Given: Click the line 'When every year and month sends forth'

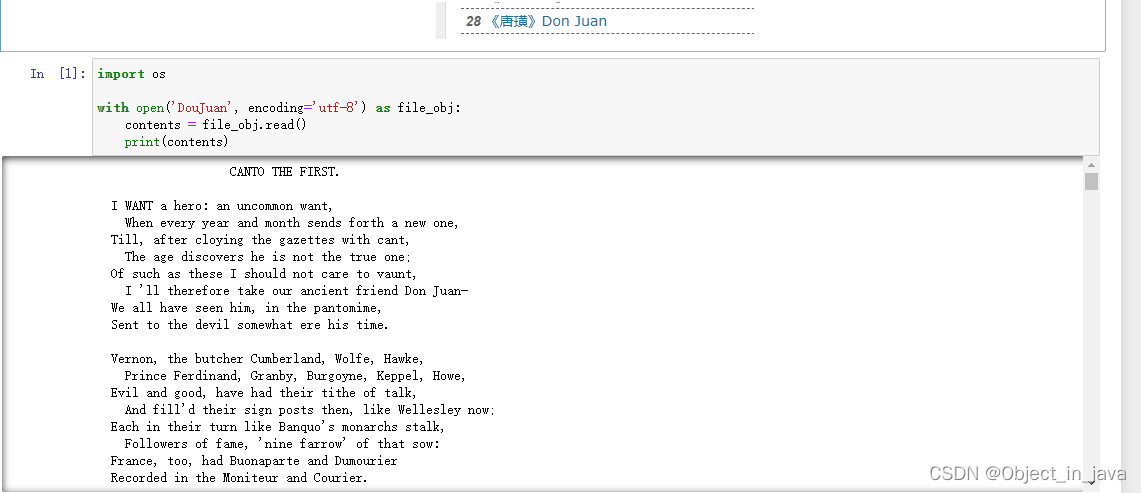Looking at the screenshot, I should click(292, 223).
